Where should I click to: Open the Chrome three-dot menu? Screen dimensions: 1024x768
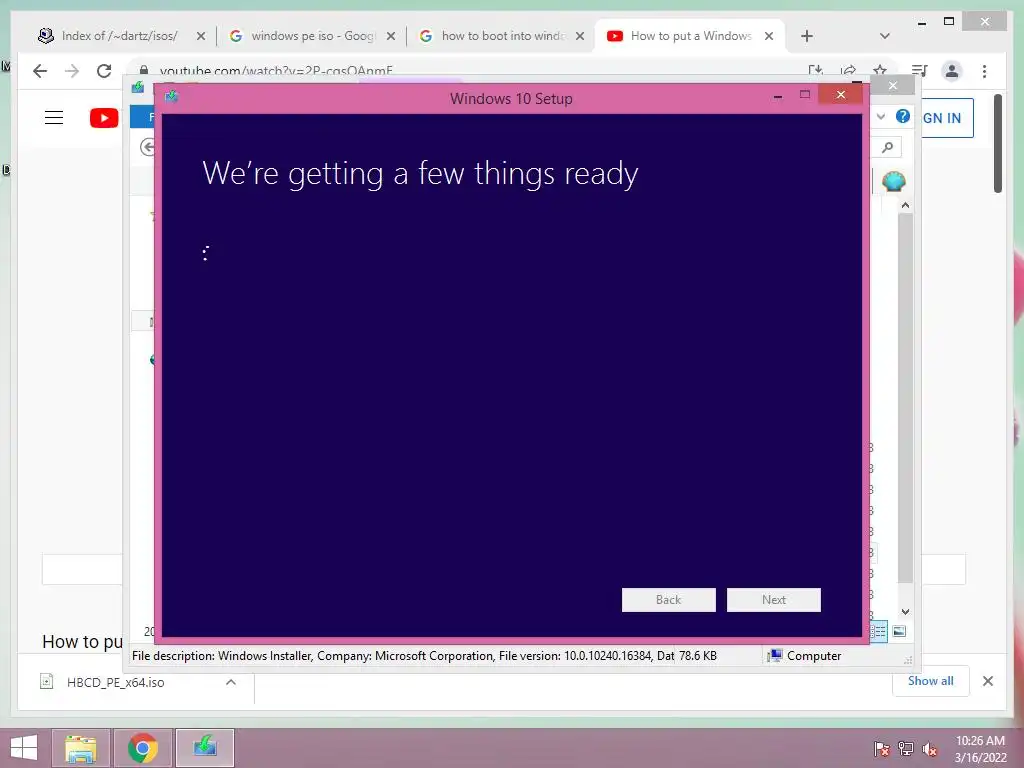[984, 71]
